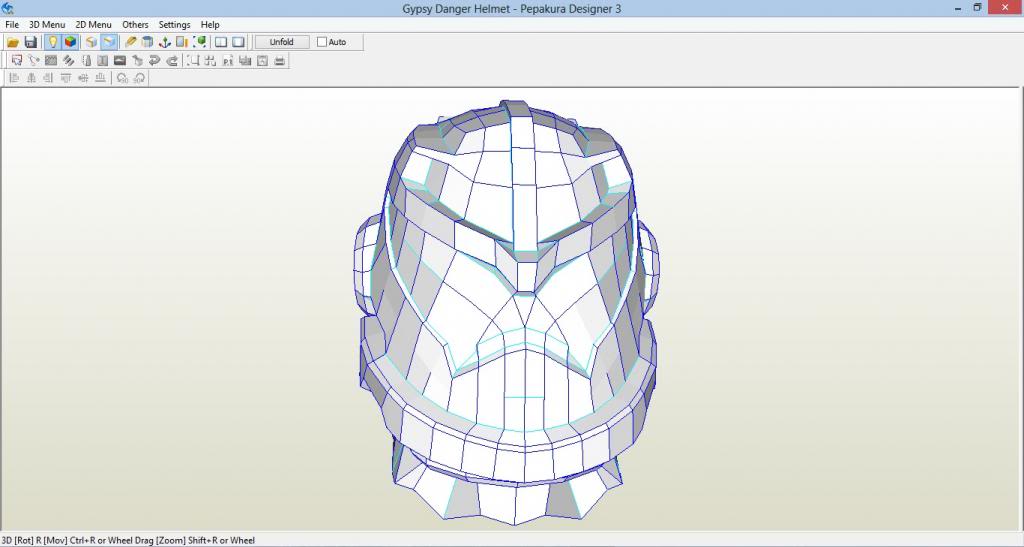Select the gray I-beam edge tool icon
This screenshot has width=1024, height=547.
click(x=103, y=61)
